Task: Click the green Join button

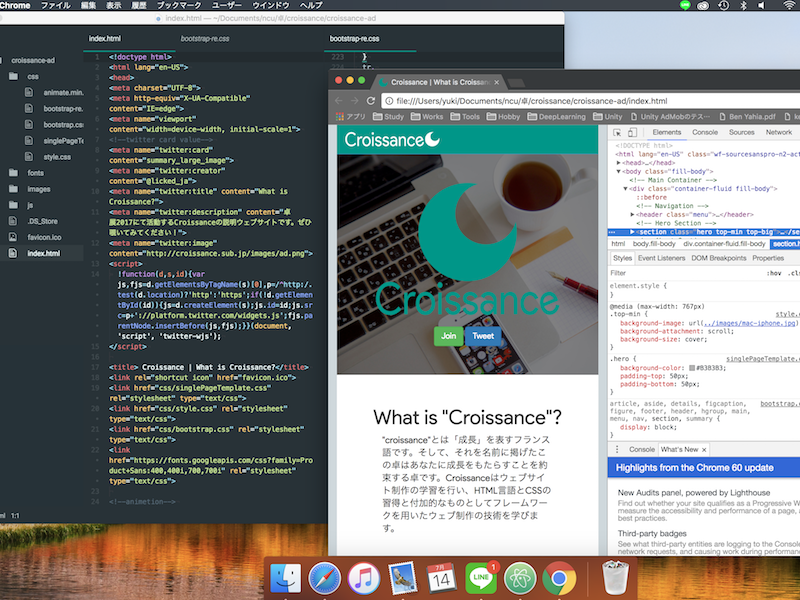Action: click(x=449, y=336)
